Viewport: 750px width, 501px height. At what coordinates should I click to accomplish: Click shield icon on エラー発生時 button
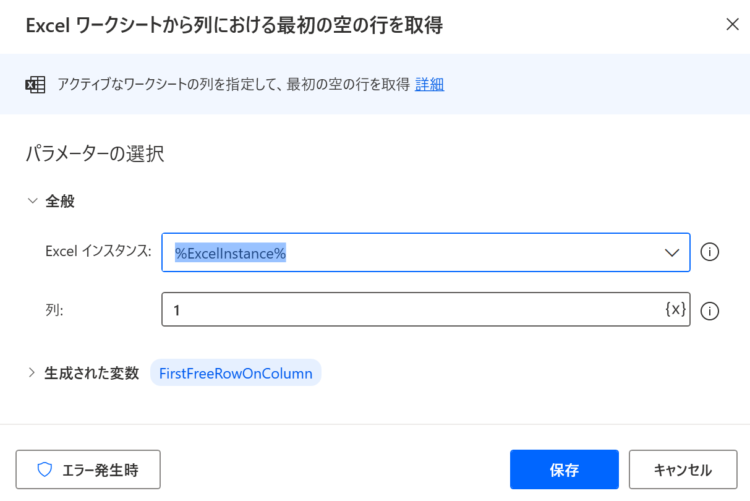click(x=44, y=469)
